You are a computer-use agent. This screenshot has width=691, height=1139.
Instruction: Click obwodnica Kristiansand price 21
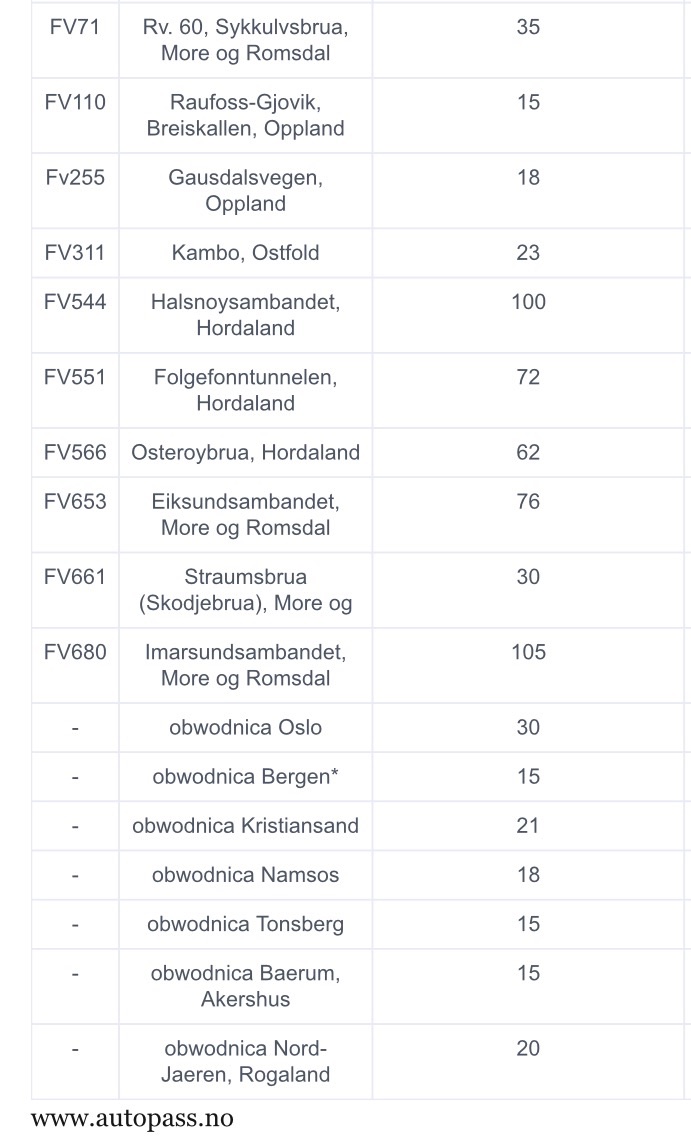click(x=528, y=826)
